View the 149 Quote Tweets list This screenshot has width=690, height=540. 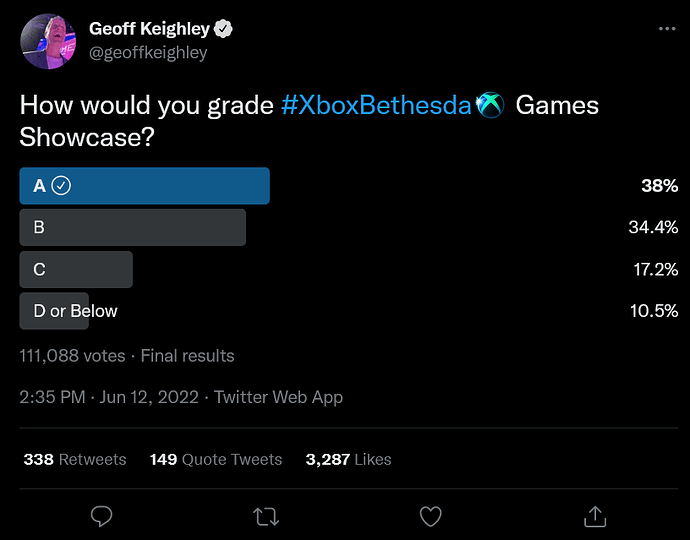tap(216, 460)
